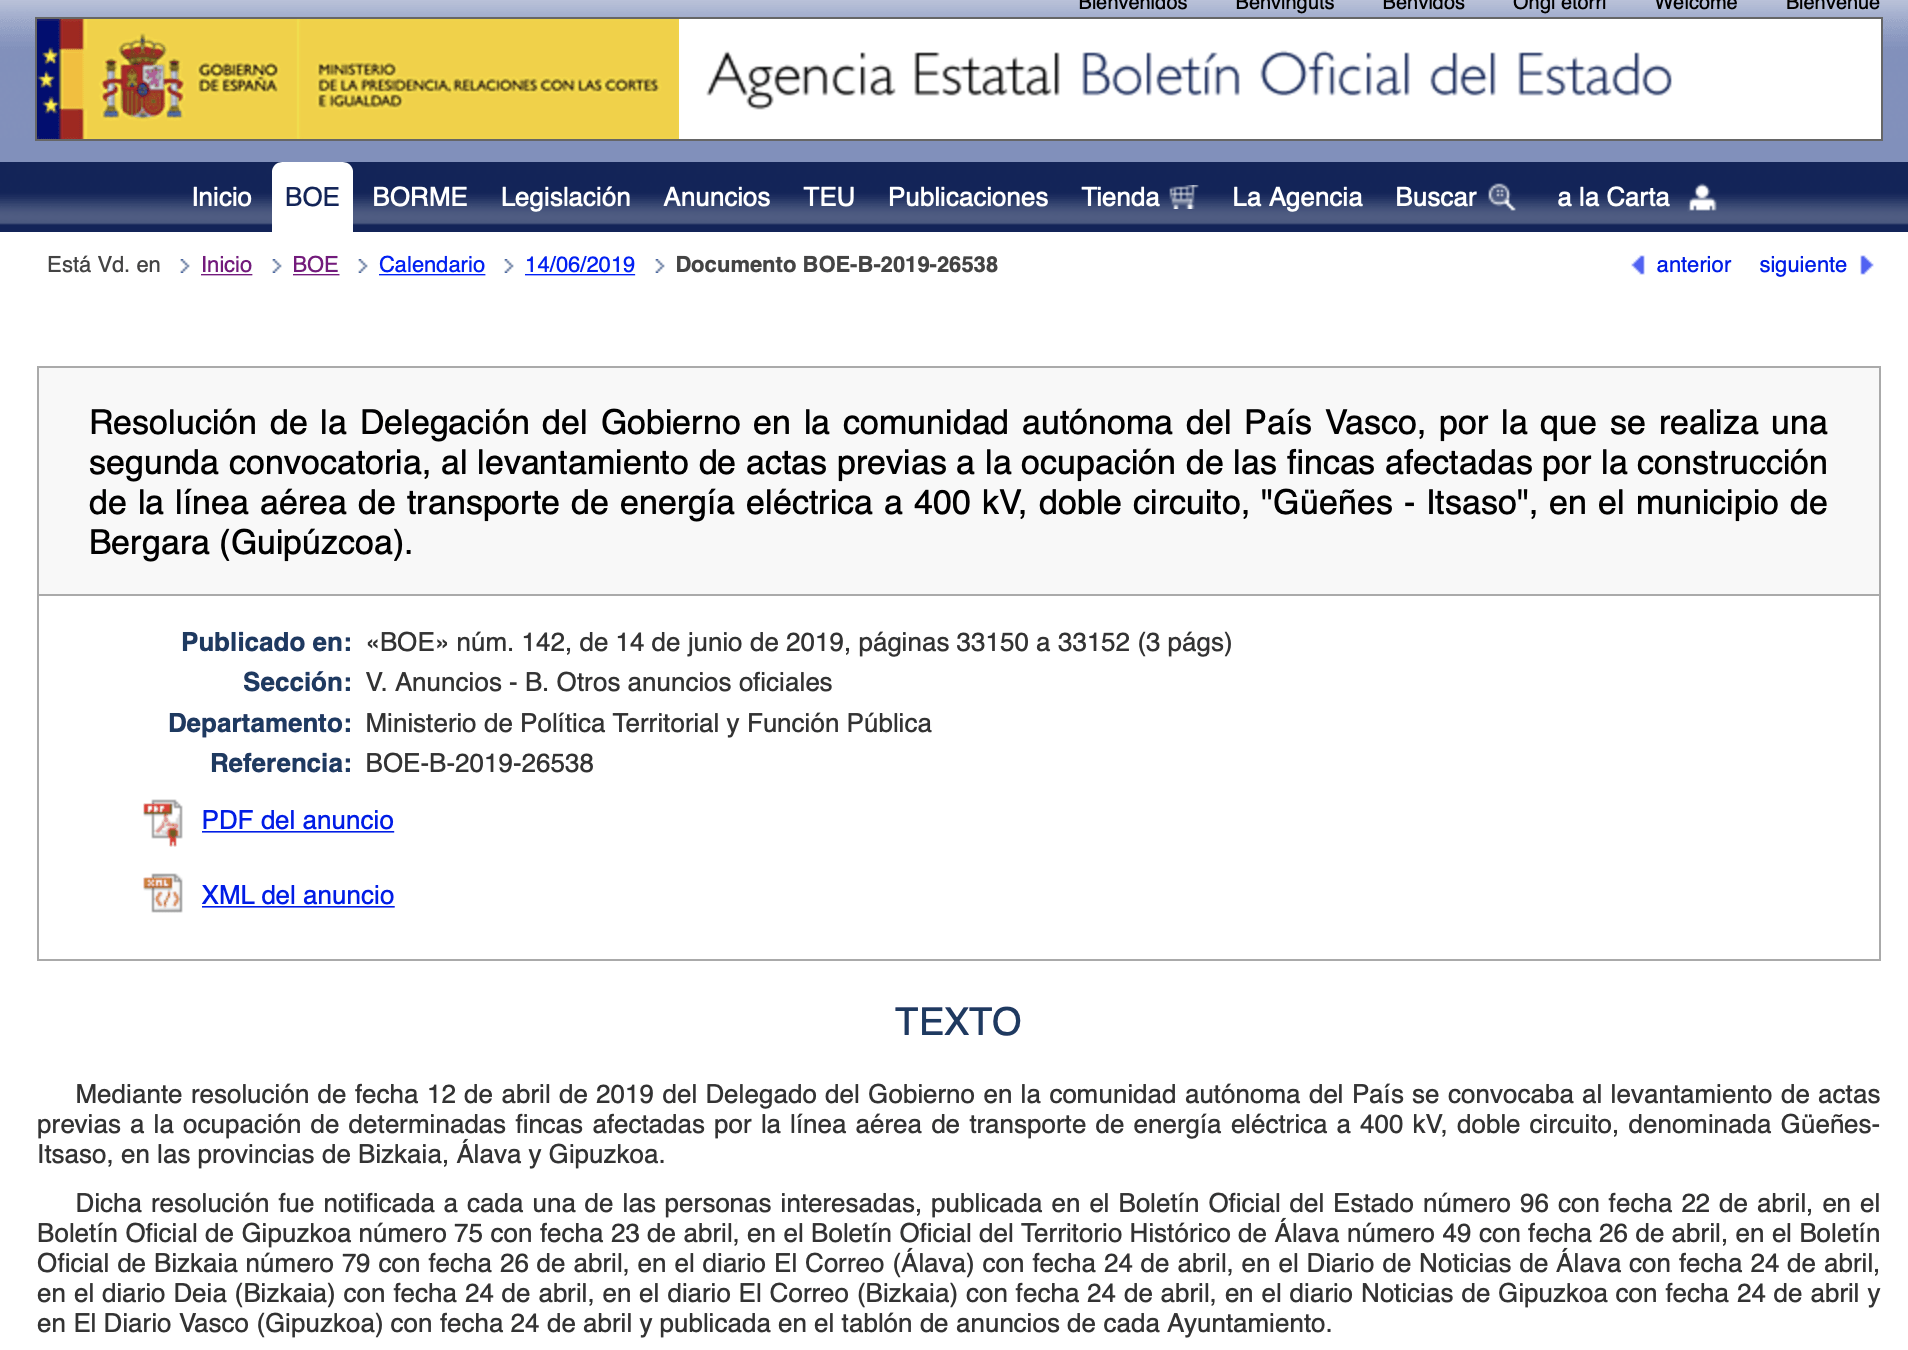Viewport: 1908px width, 1350px height.
Task: Click the 'Documento BOE-B-2019-26538' breadcrumb text
Action: (x=836, y=265)
